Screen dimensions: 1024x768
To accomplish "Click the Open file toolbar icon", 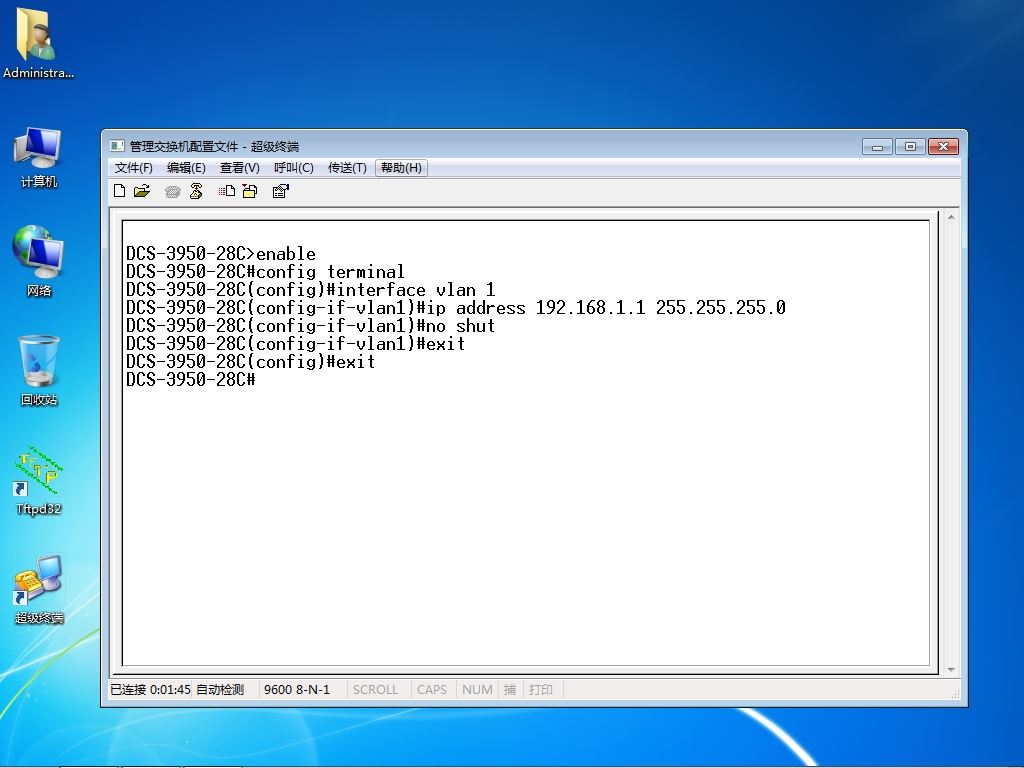I will [x=142, y=191].
